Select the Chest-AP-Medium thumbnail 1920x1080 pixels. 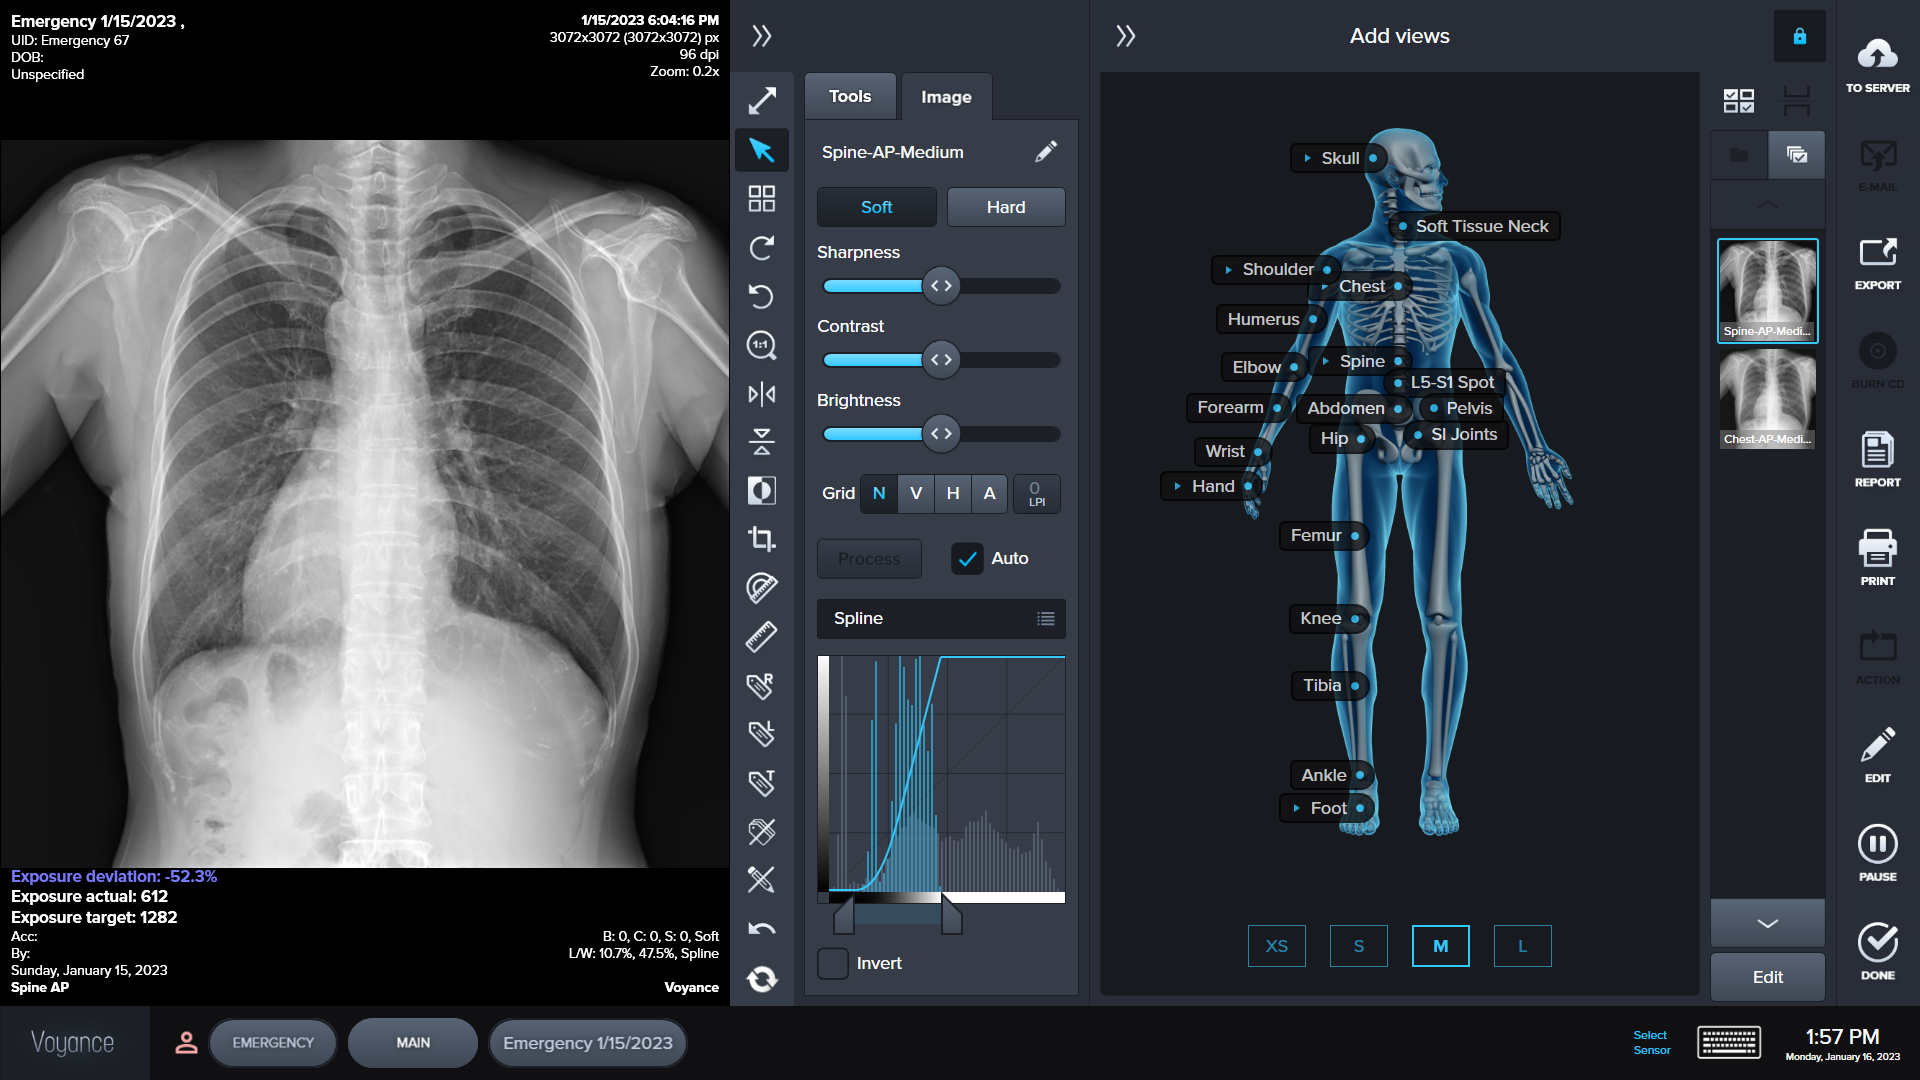pyautogui.click(x=1767, y=399)
